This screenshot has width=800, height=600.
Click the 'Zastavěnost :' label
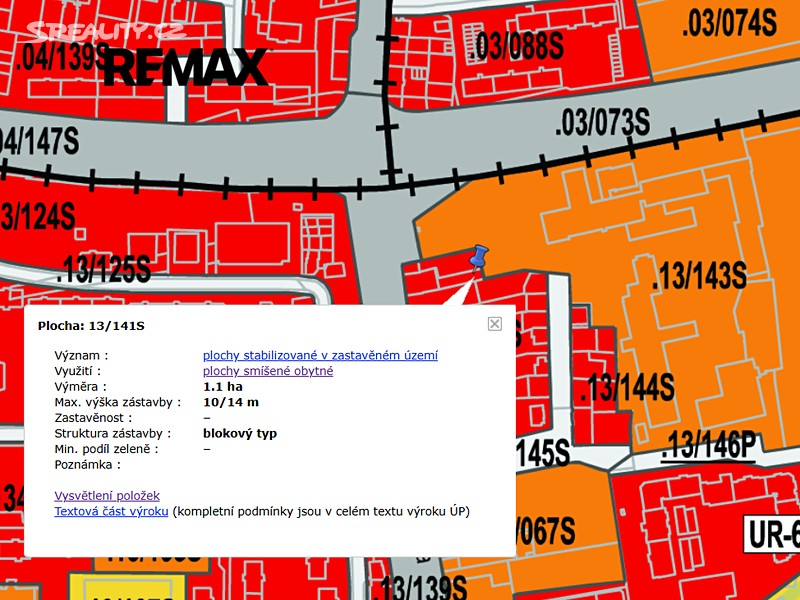click(x=93, y=418)
